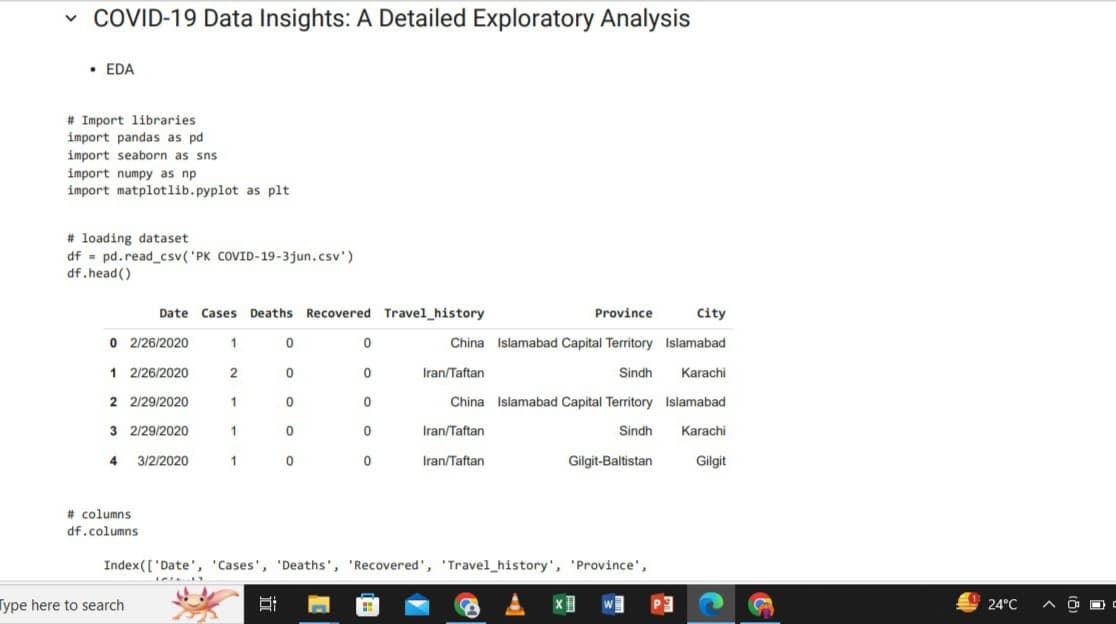The image size is (1116, 624).
Task: Open Word from the taskbar
Action: pos(613,604)
